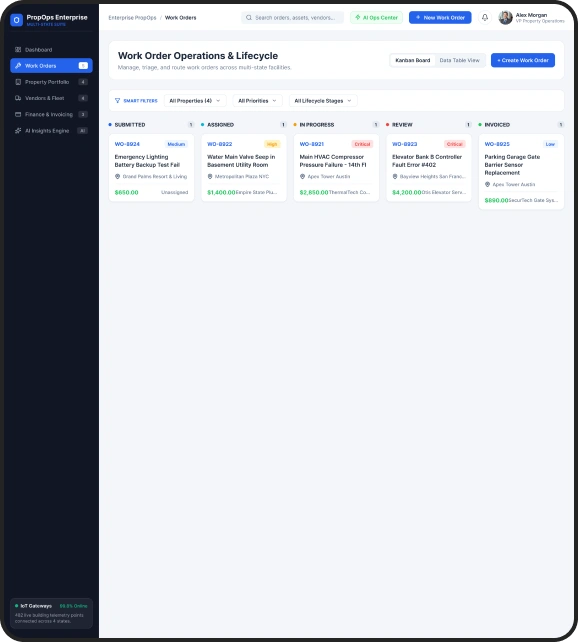This screenshot has width=578, height=642.
Task: Click the Critical badge on WO-8923
Action: point(455,144)
